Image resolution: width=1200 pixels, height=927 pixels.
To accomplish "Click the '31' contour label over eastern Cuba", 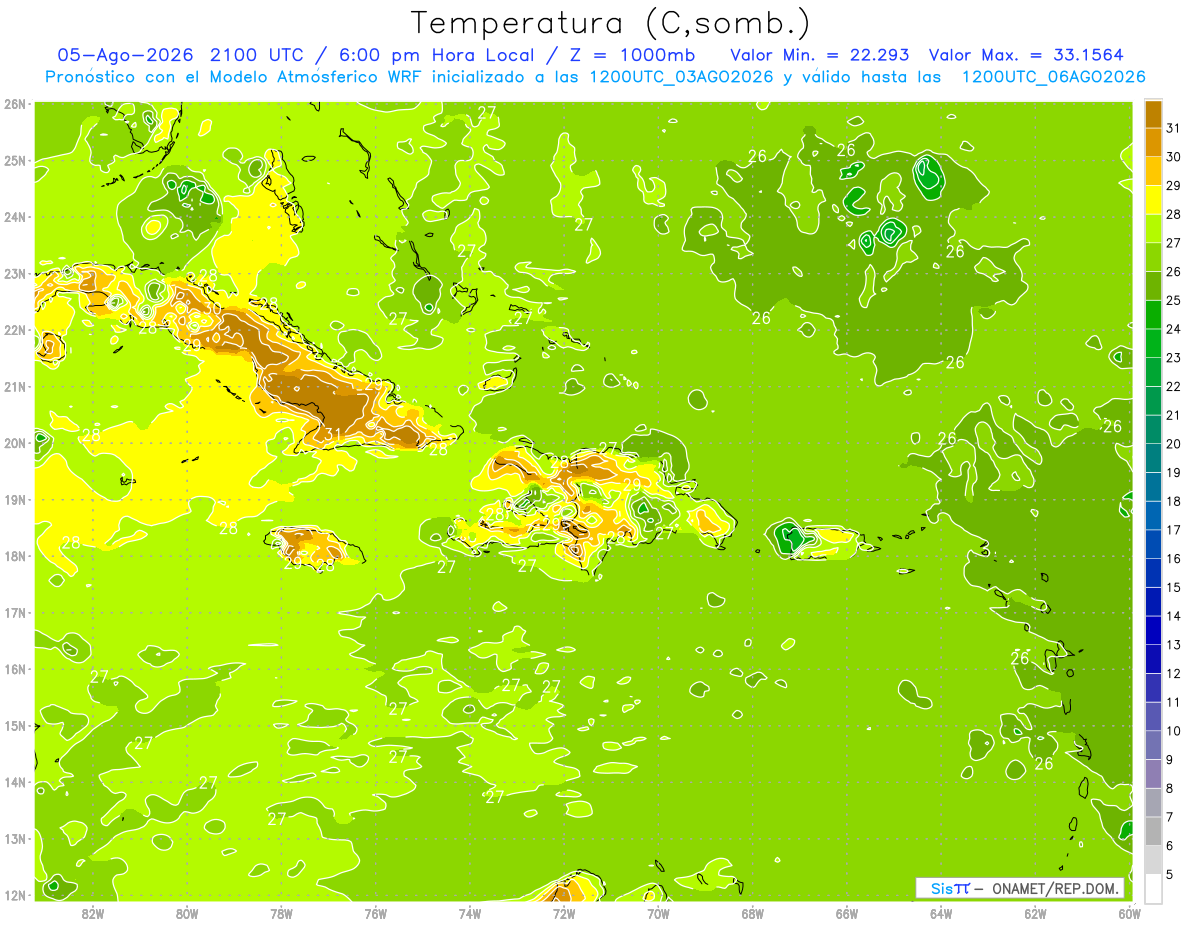I will click(334, 434).
